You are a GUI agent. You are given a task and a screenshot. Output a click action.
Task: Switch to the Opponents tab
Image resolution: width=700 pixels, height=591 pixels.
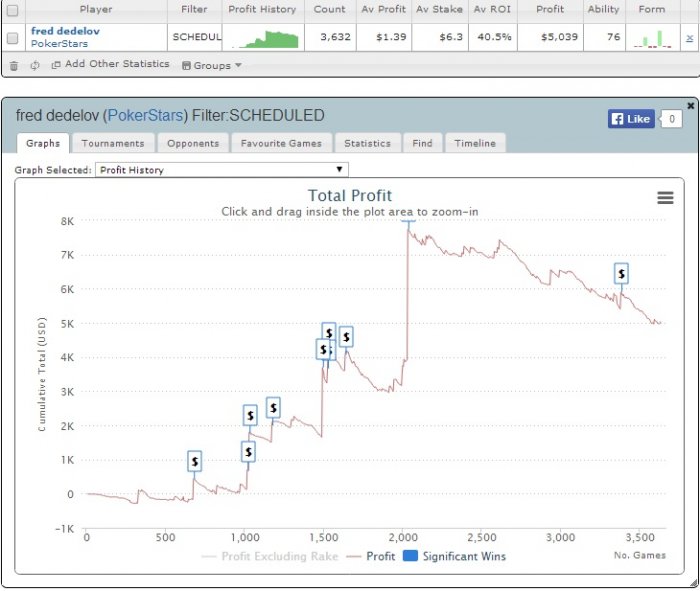tap(193, 143)
